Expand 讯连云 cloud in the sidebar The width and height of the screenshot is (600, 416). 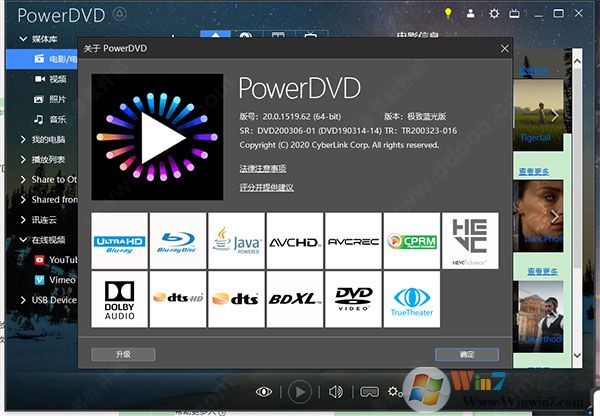pyautogui.click(x=23, y=220)
